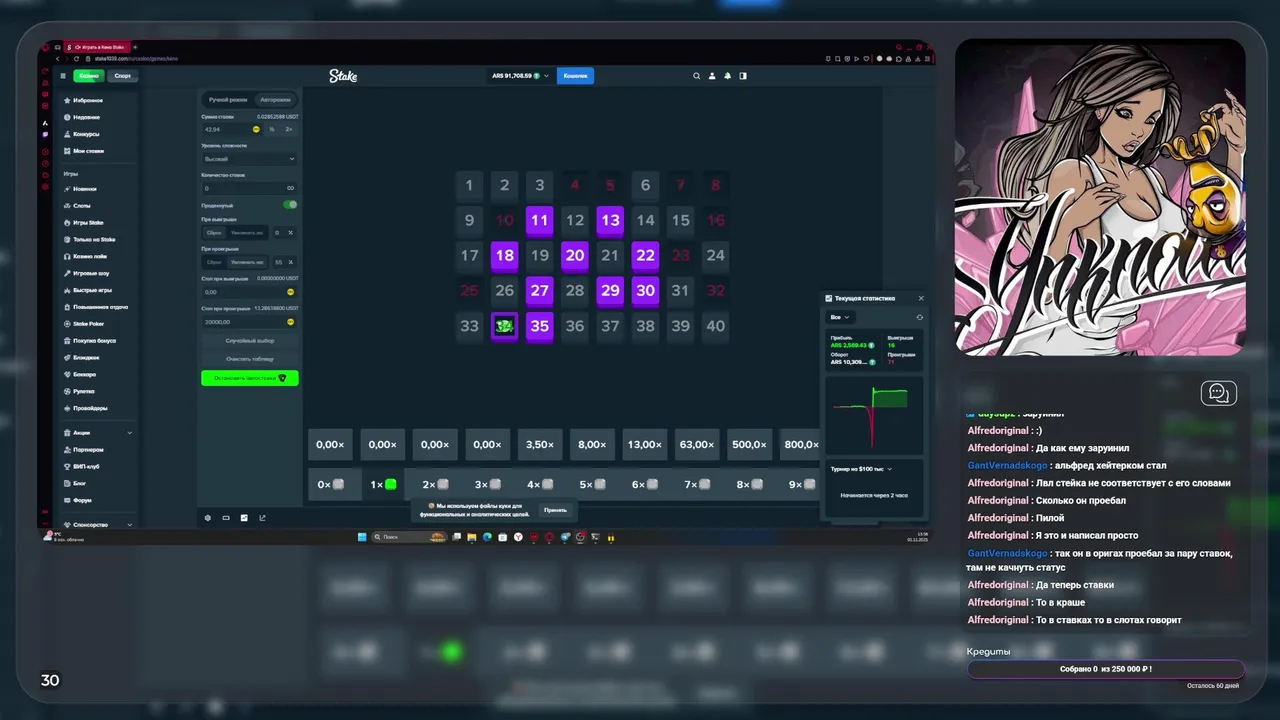Viewport: 1280px width, 720px height.
Task: Open the Все filter dropdown in statistics
Action: 840,317
